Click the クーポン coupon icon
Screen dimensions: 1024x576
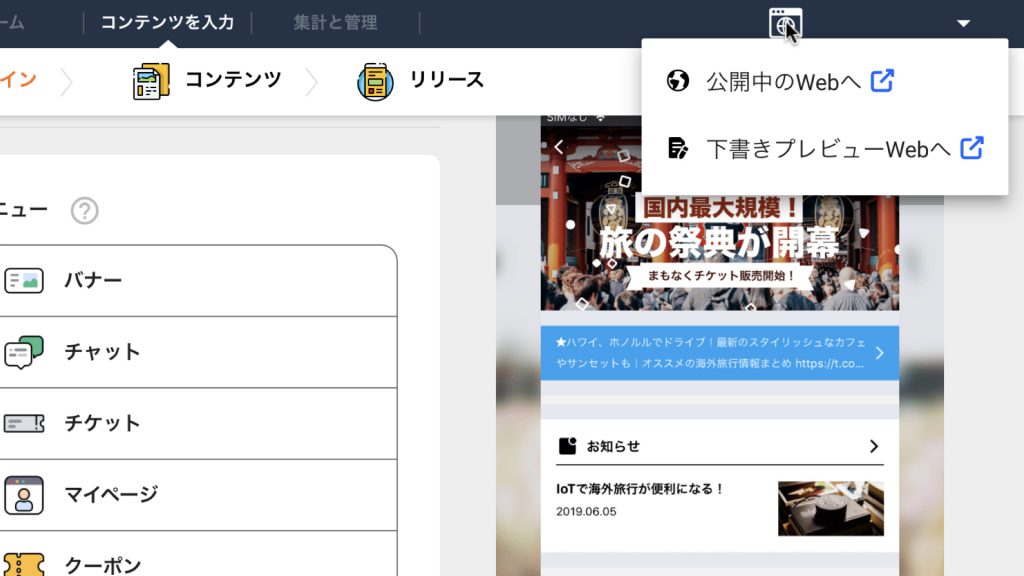[x=24, y=565]
